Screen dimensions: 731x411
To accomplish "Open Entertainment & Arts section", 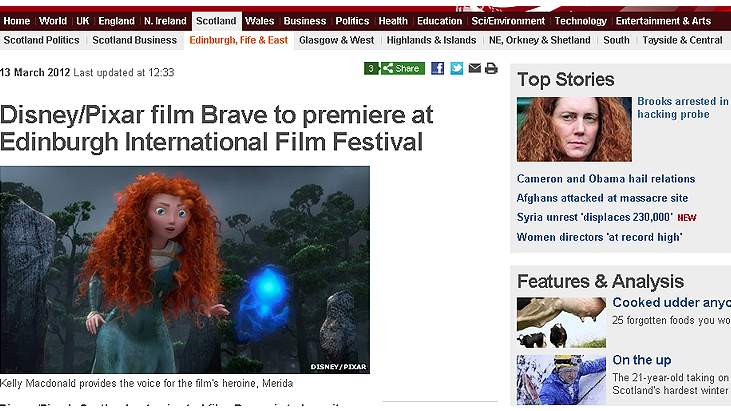I will [x=663, y=21].
